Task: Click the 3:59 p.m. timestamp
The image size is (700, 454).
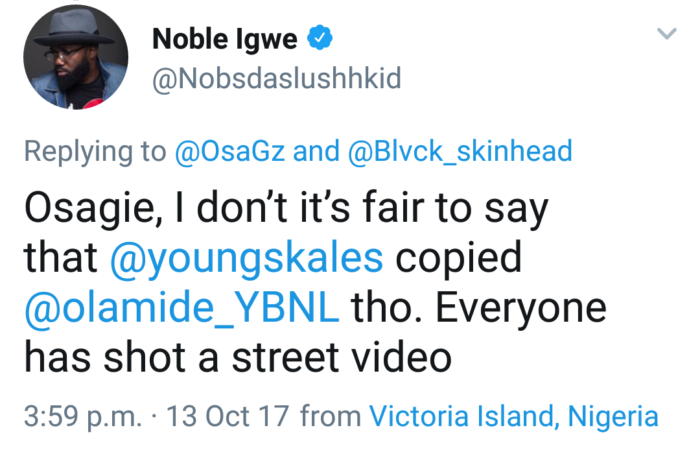Action: click(82, 415)
